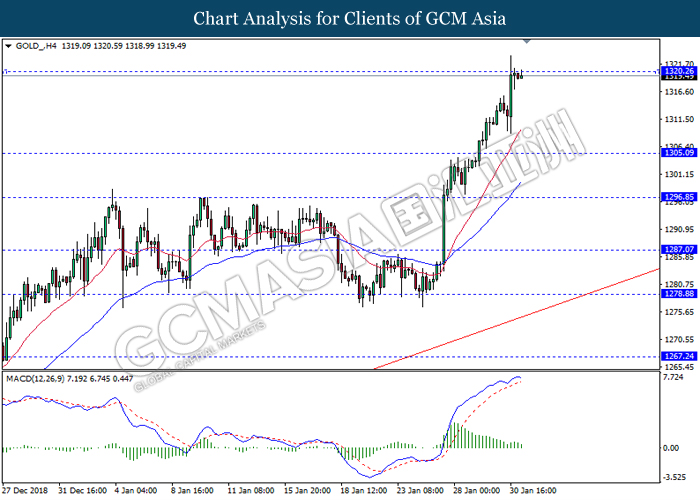This screenshot has height=500, width=700.
Task: Select the 1296.85 price level label
Action: tap(679, 197)
